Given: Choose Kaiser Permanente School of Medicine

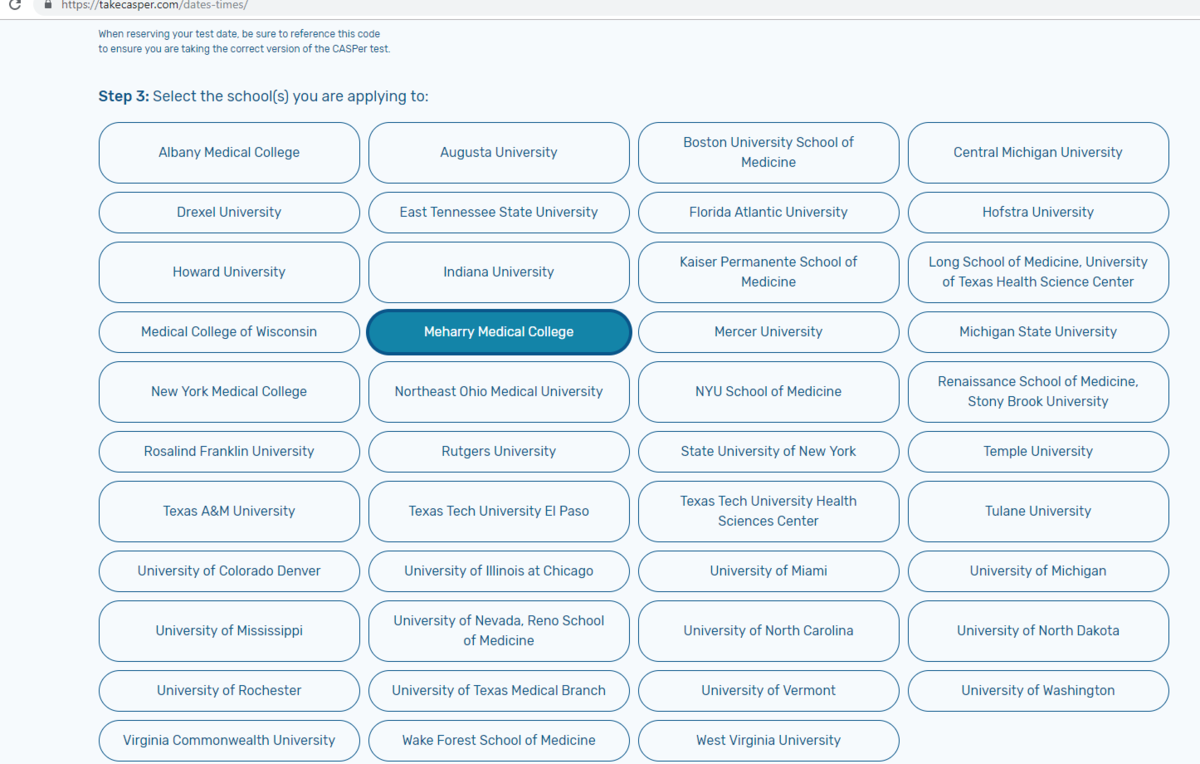Looking at the screenshot, I should pyautogui.click(x=768, y=272).
